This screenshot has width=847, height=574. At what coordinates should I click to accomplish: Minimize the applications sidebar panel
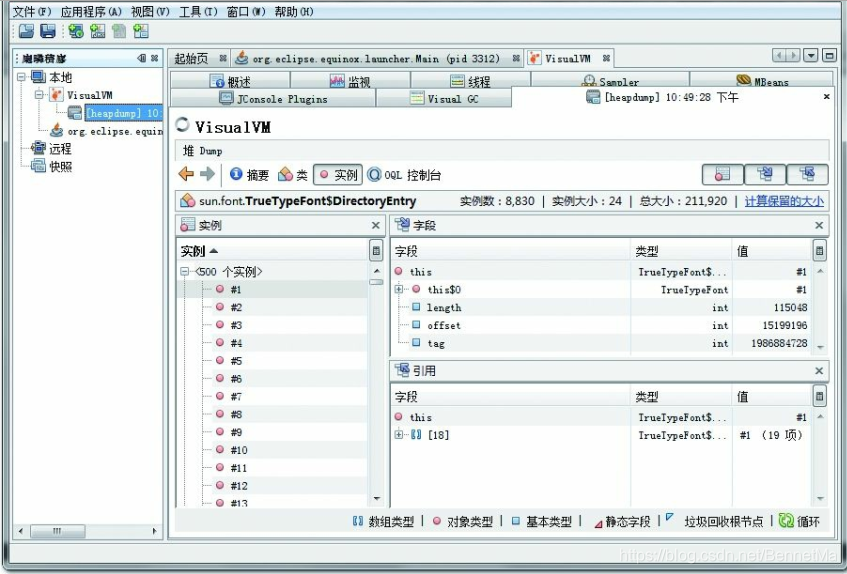pyautogui.click(x=142, y=58)
